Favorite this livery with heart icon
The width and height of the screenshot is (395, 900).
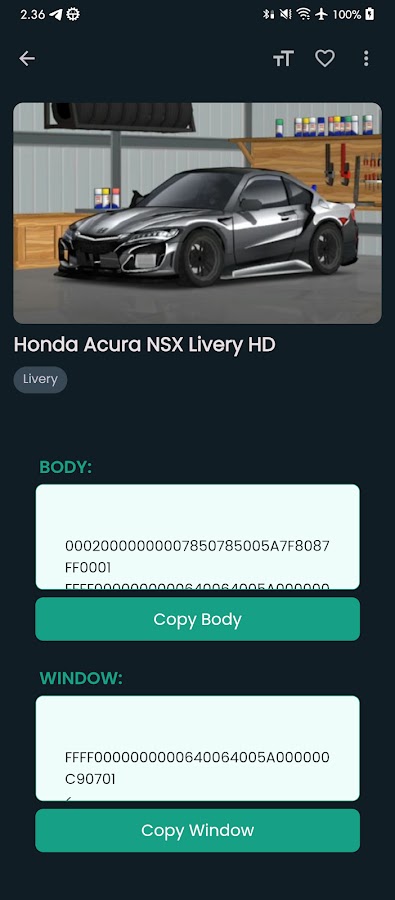pyautogui.click(x=325, y=59)
